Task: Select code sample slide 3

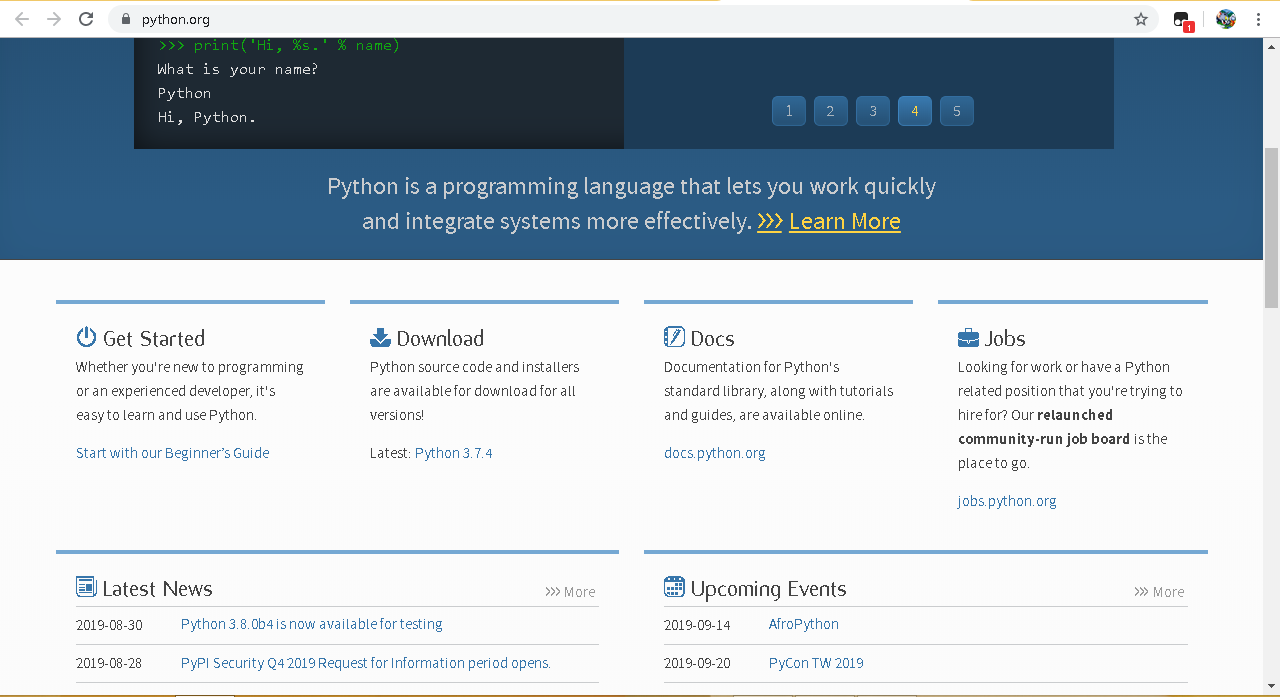Action: (x=873, y=111)
